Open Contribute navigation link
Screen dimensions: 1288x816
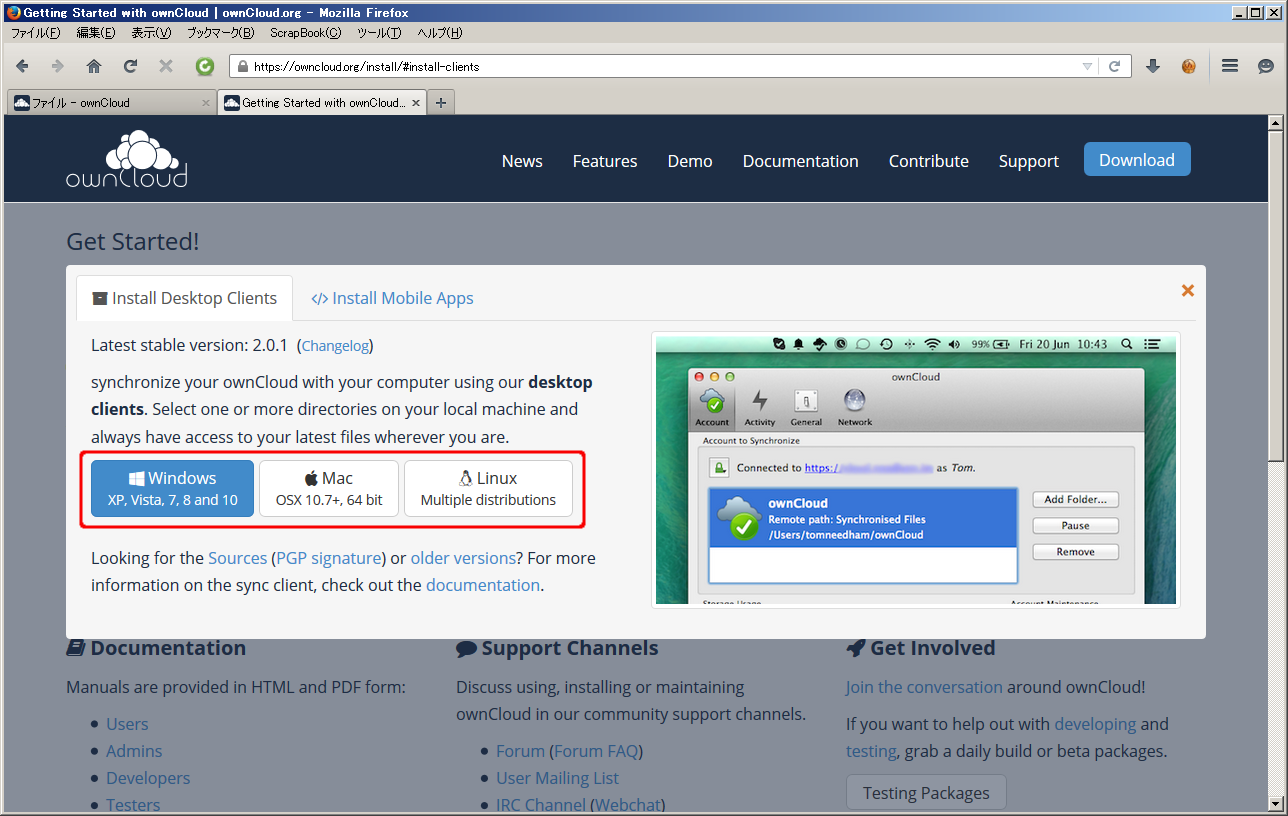pyautogui.click(x=929, y=161)
